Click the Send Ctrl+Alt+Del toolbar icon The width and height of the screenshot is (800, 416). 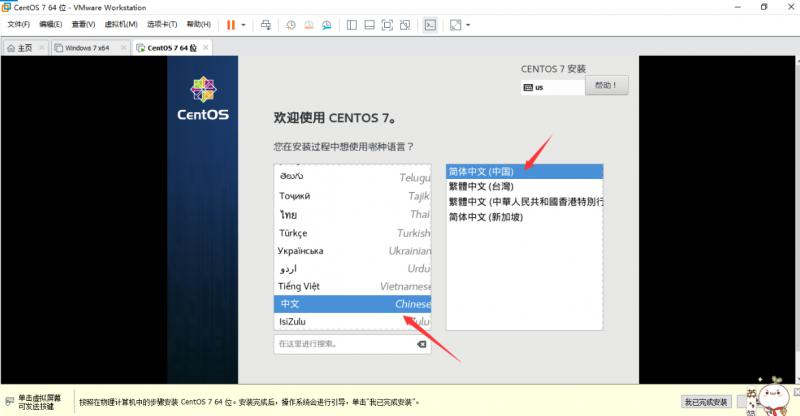266,25
